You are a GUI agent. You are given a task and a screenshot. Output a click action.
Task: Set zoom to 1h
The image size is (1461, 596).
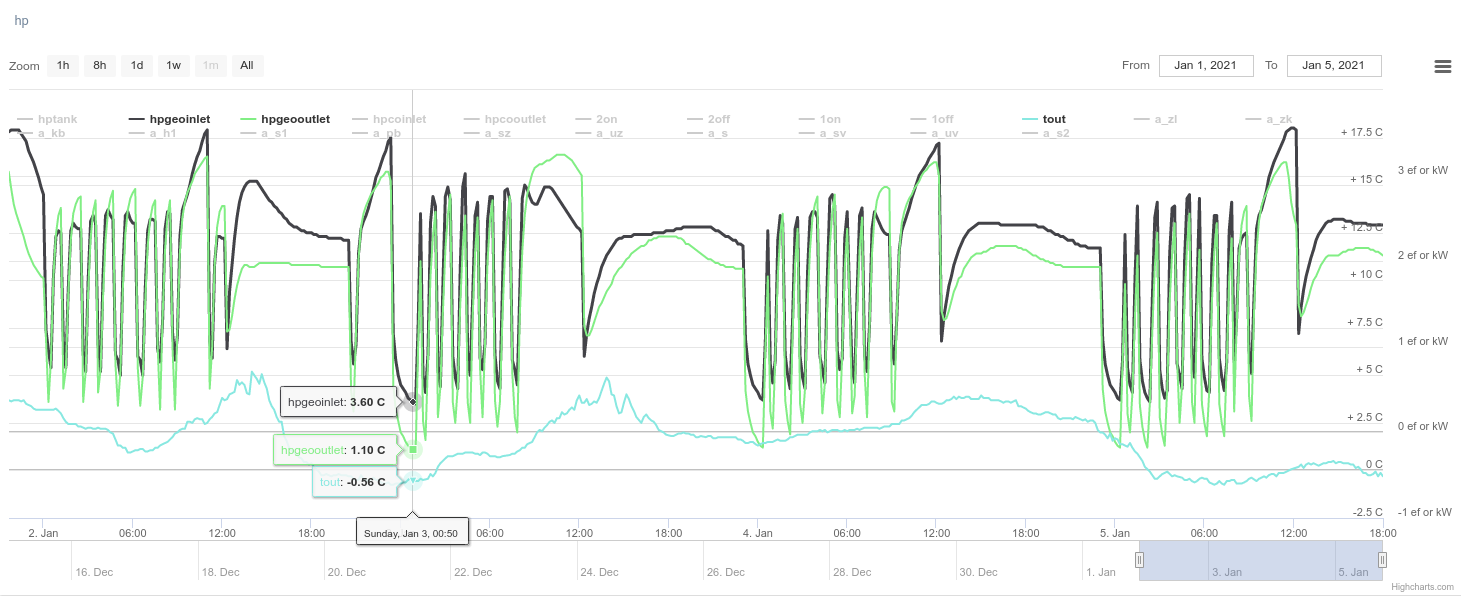(63, 66)
